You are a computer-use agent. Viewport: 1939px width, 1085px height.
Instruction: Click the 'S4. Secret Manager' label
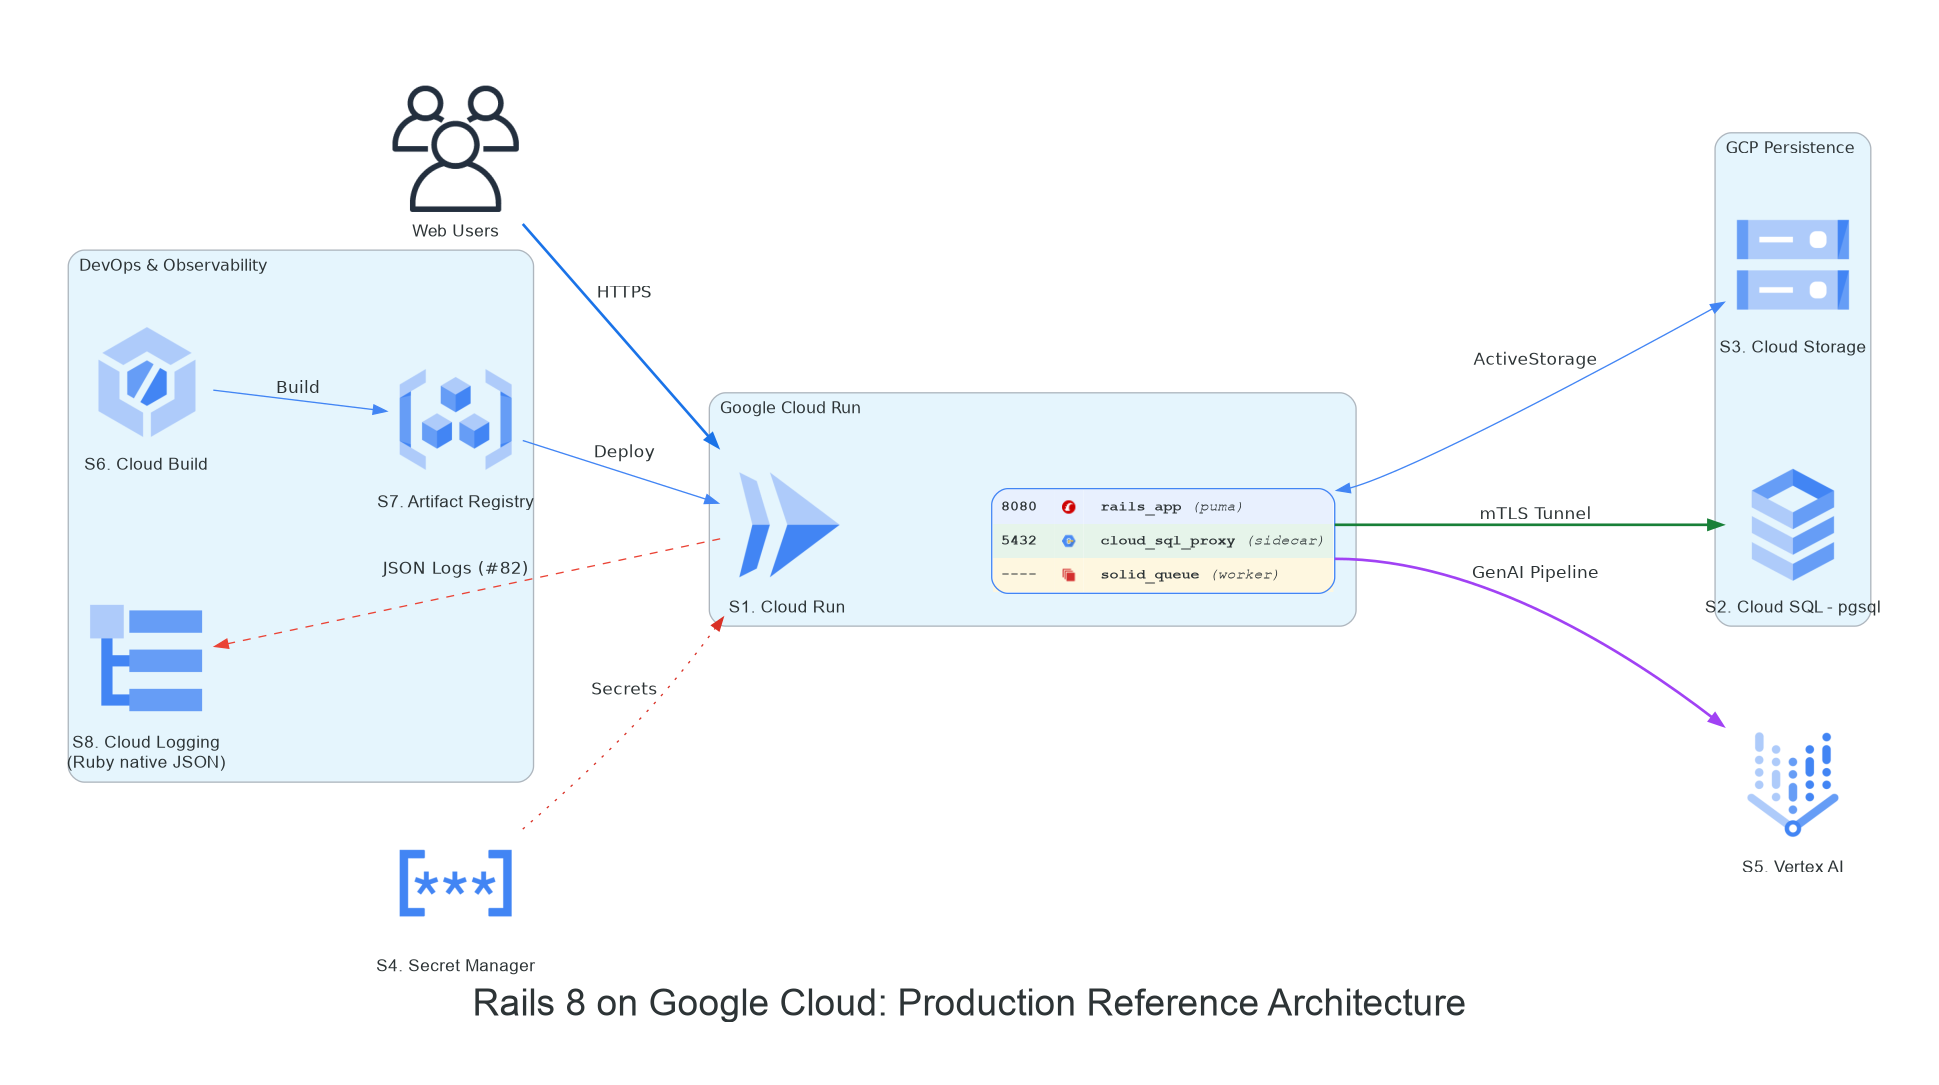pyautogui.click(x=455, y=966)
